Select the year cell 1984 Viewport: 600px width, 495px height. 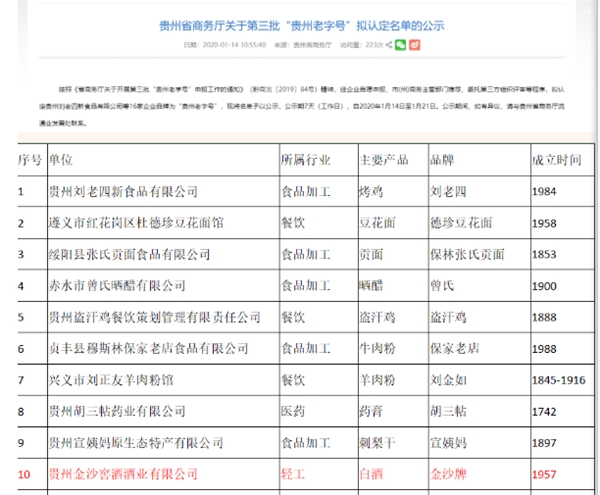pos(562,191)
